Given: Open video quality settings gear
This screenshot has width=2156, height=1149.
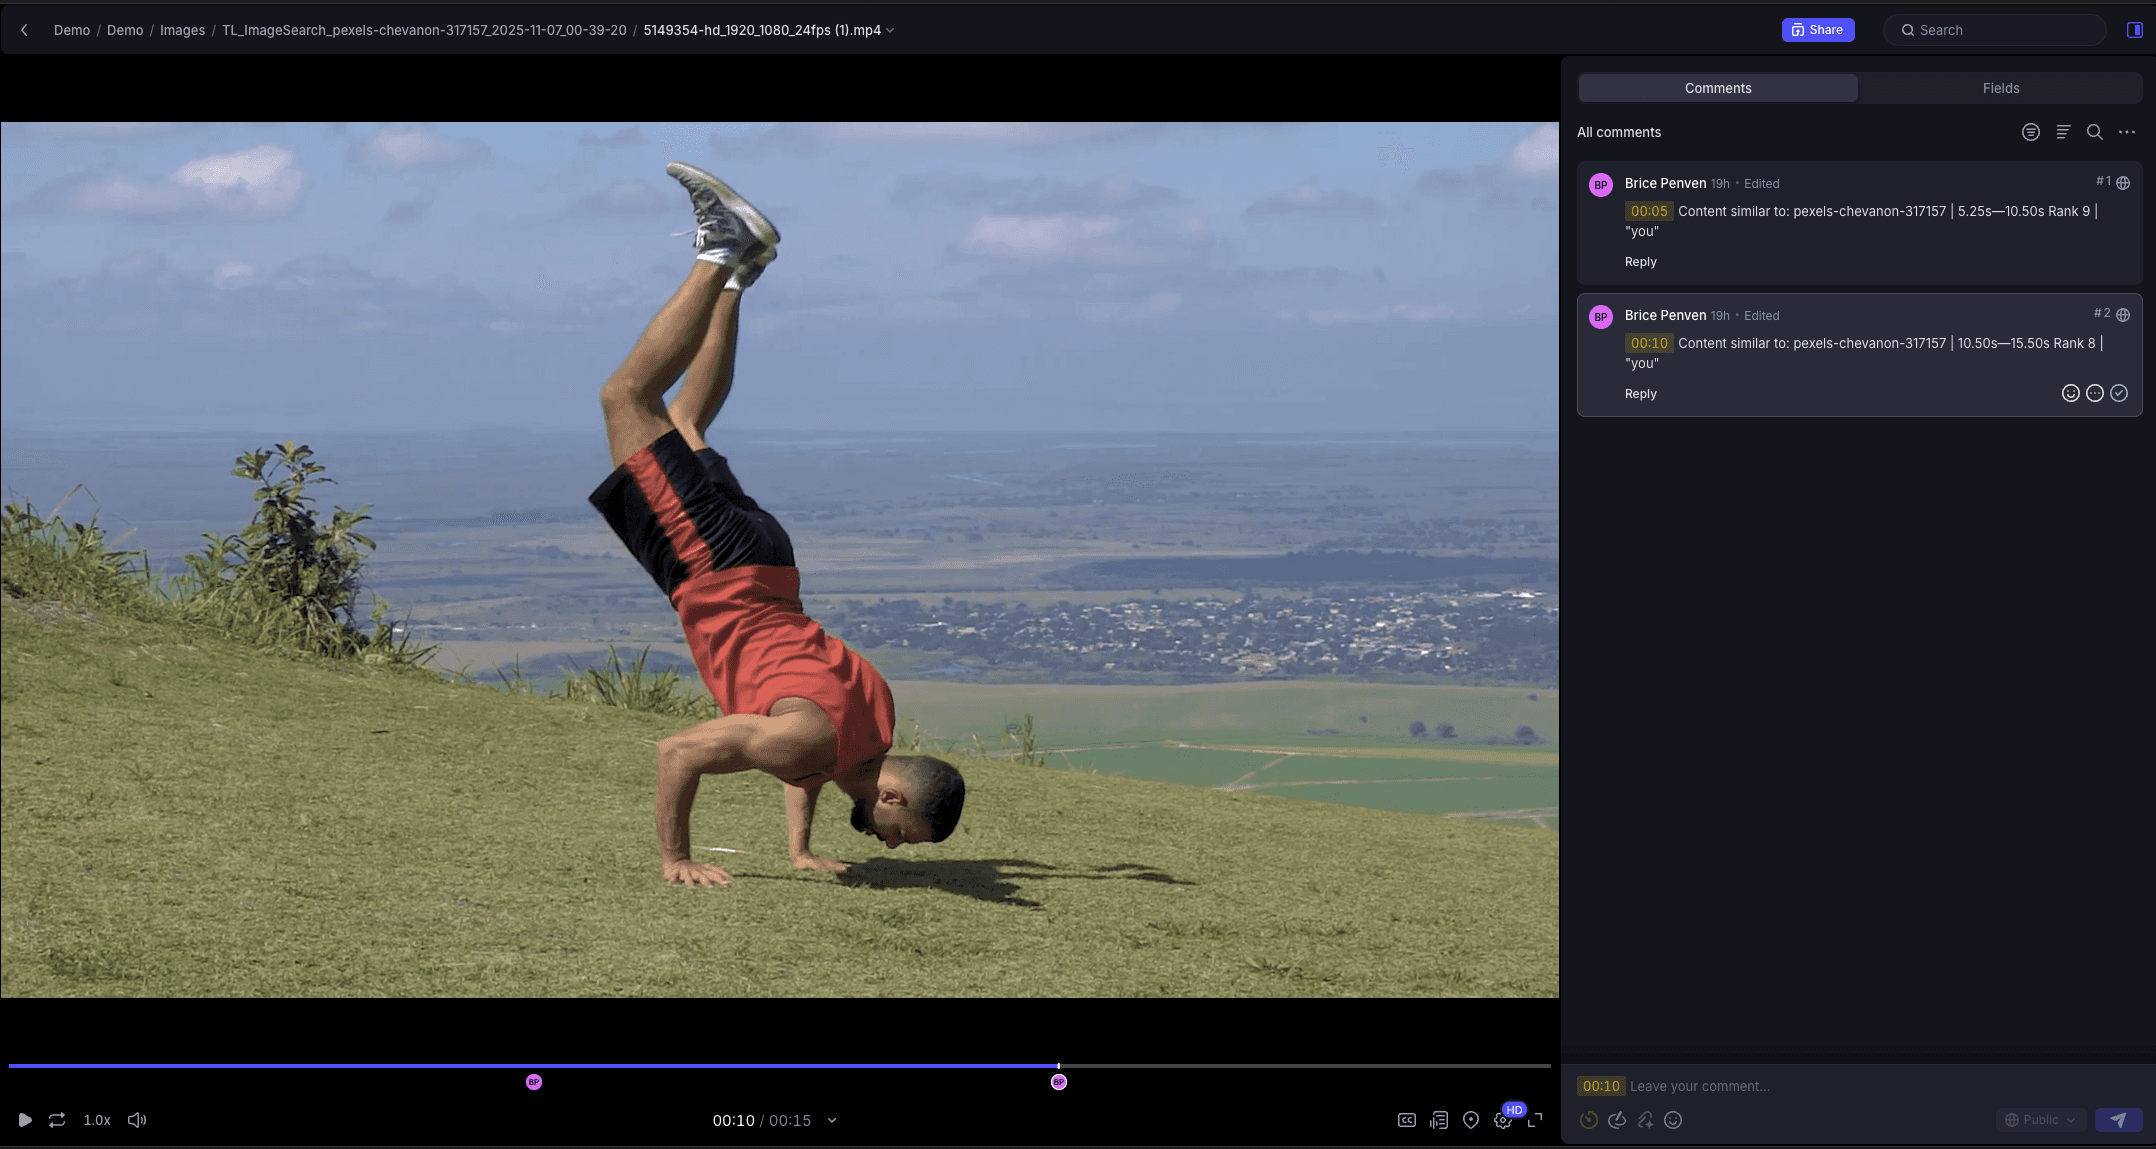Looking at the screenshot, I should tap(1502, 1121).
